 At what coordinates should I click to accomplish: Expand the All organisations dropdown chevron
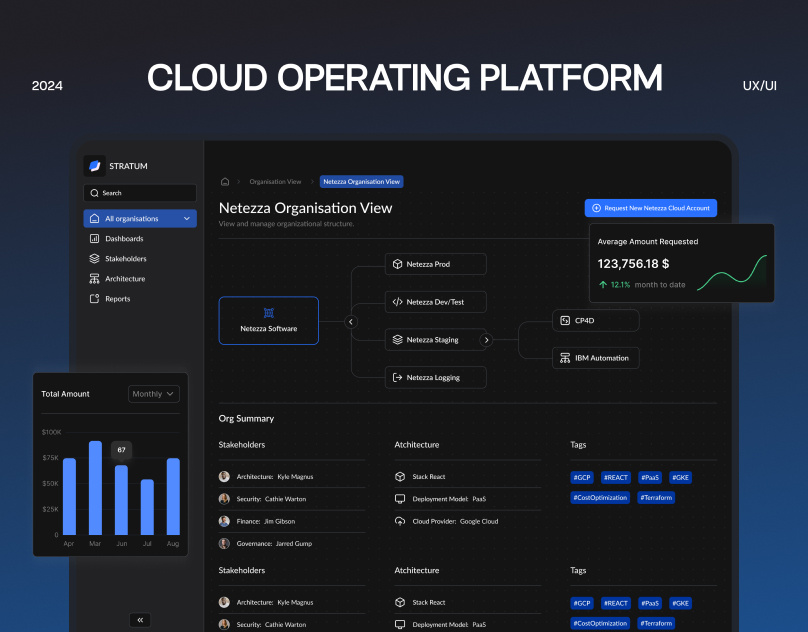coord(186,218)
